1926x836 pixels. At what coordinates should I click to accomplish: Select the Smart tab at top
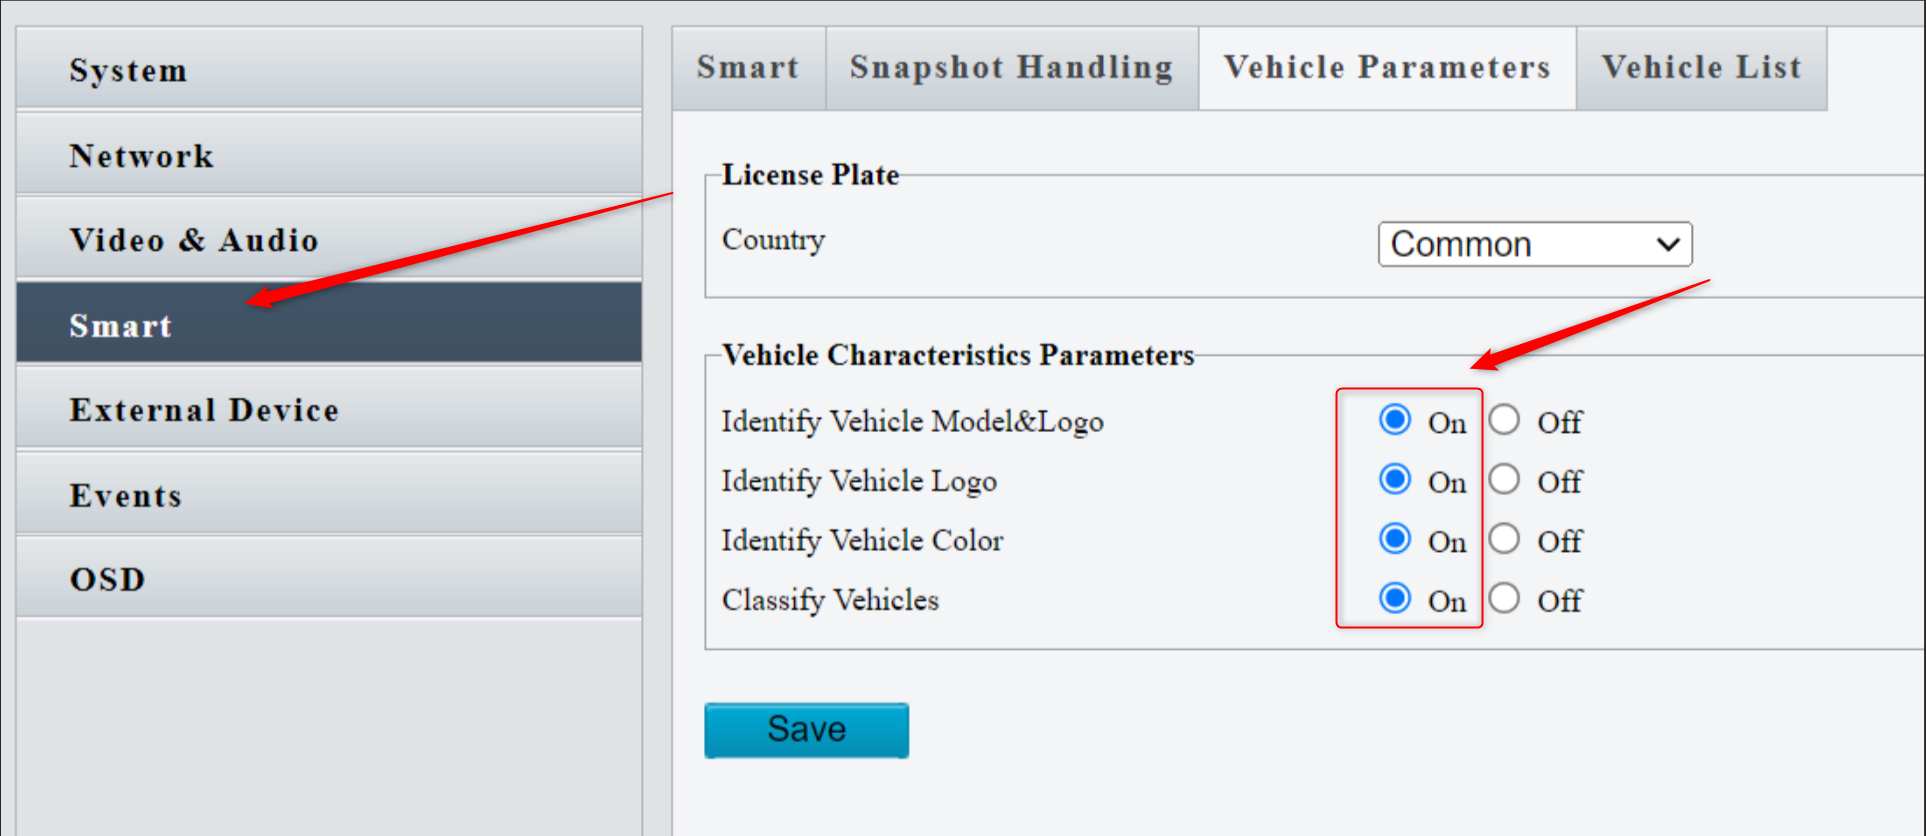click(x=748, y=67)
